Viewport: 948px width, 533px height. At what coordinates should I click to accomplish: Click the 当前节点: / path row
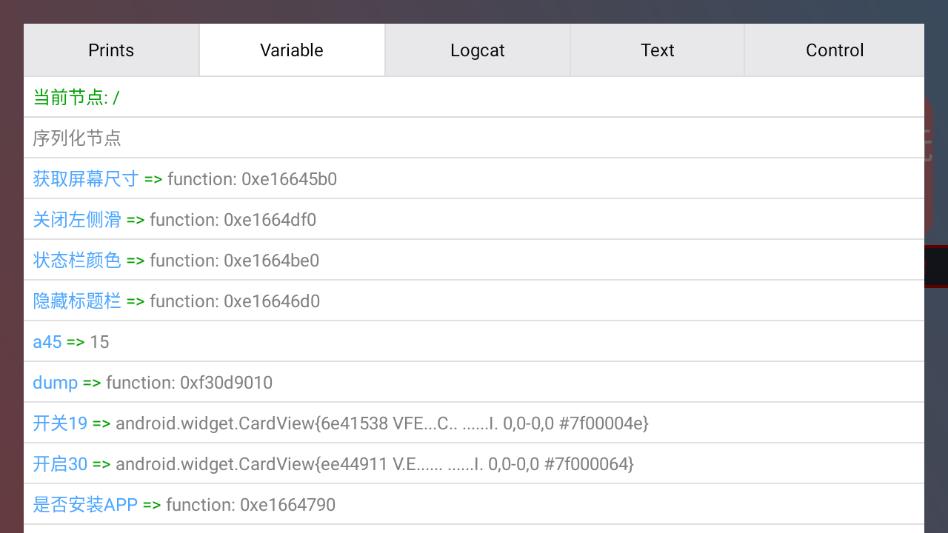coord(76,97)
